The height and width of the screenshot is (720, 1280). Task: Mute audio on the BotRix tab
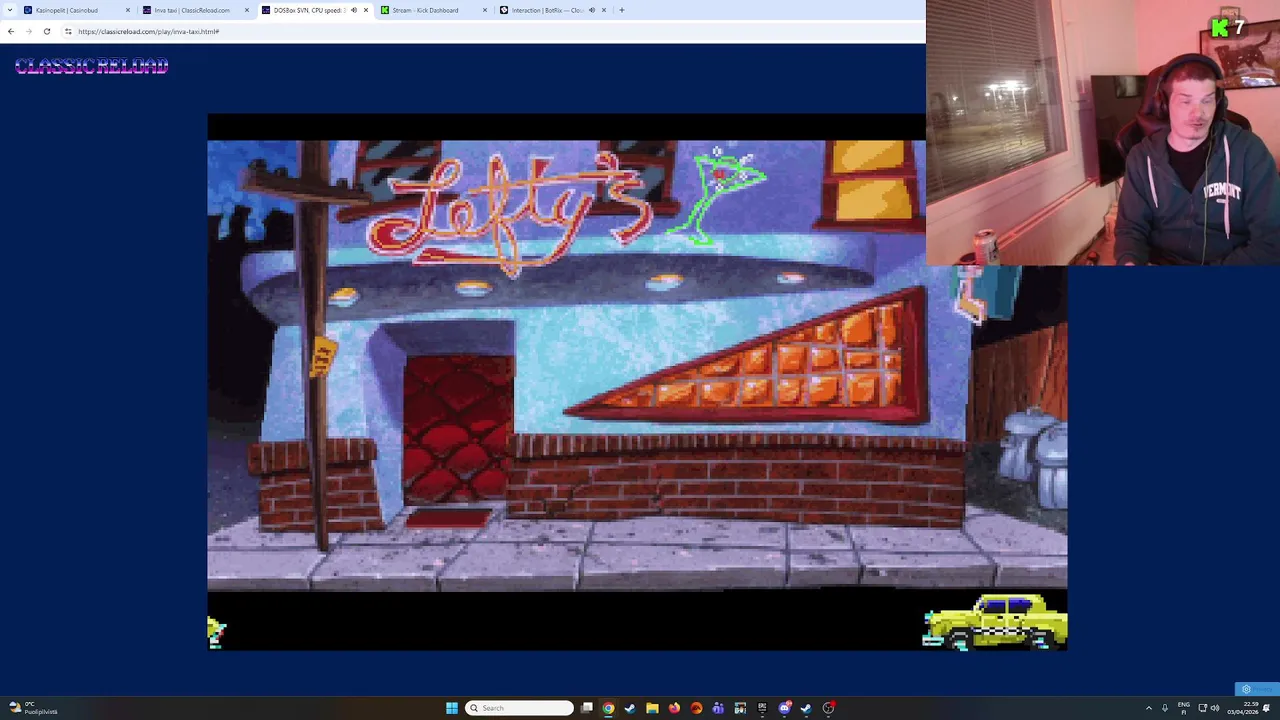591,10
